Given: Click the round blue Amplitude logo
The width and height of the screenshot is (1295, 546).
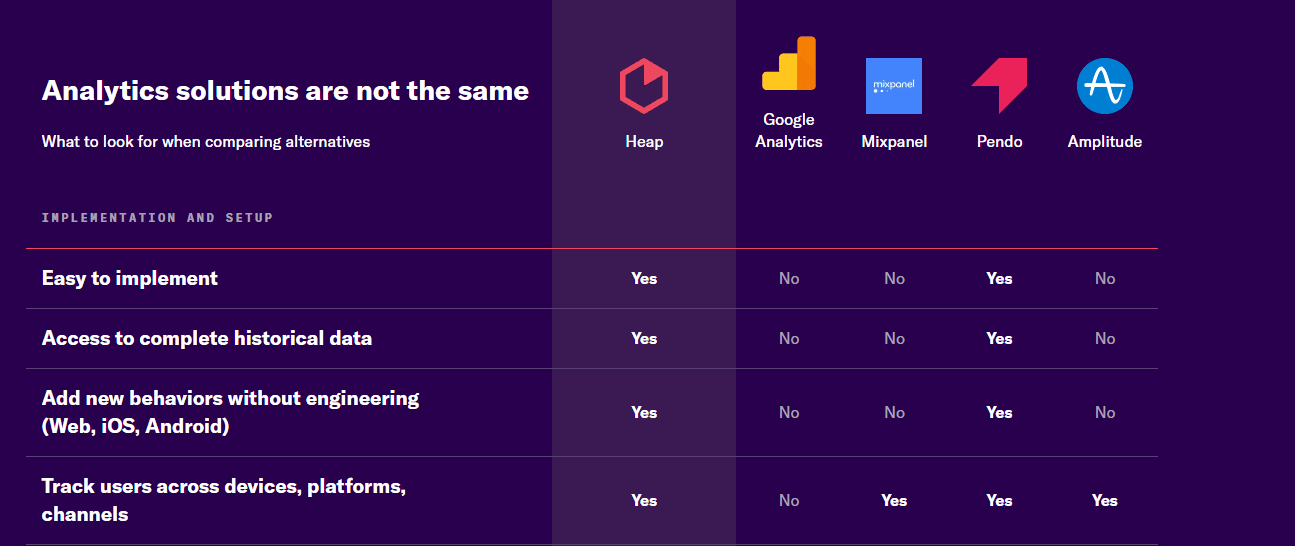Looking at the screenshot, I should click(x=1104, y=86).
